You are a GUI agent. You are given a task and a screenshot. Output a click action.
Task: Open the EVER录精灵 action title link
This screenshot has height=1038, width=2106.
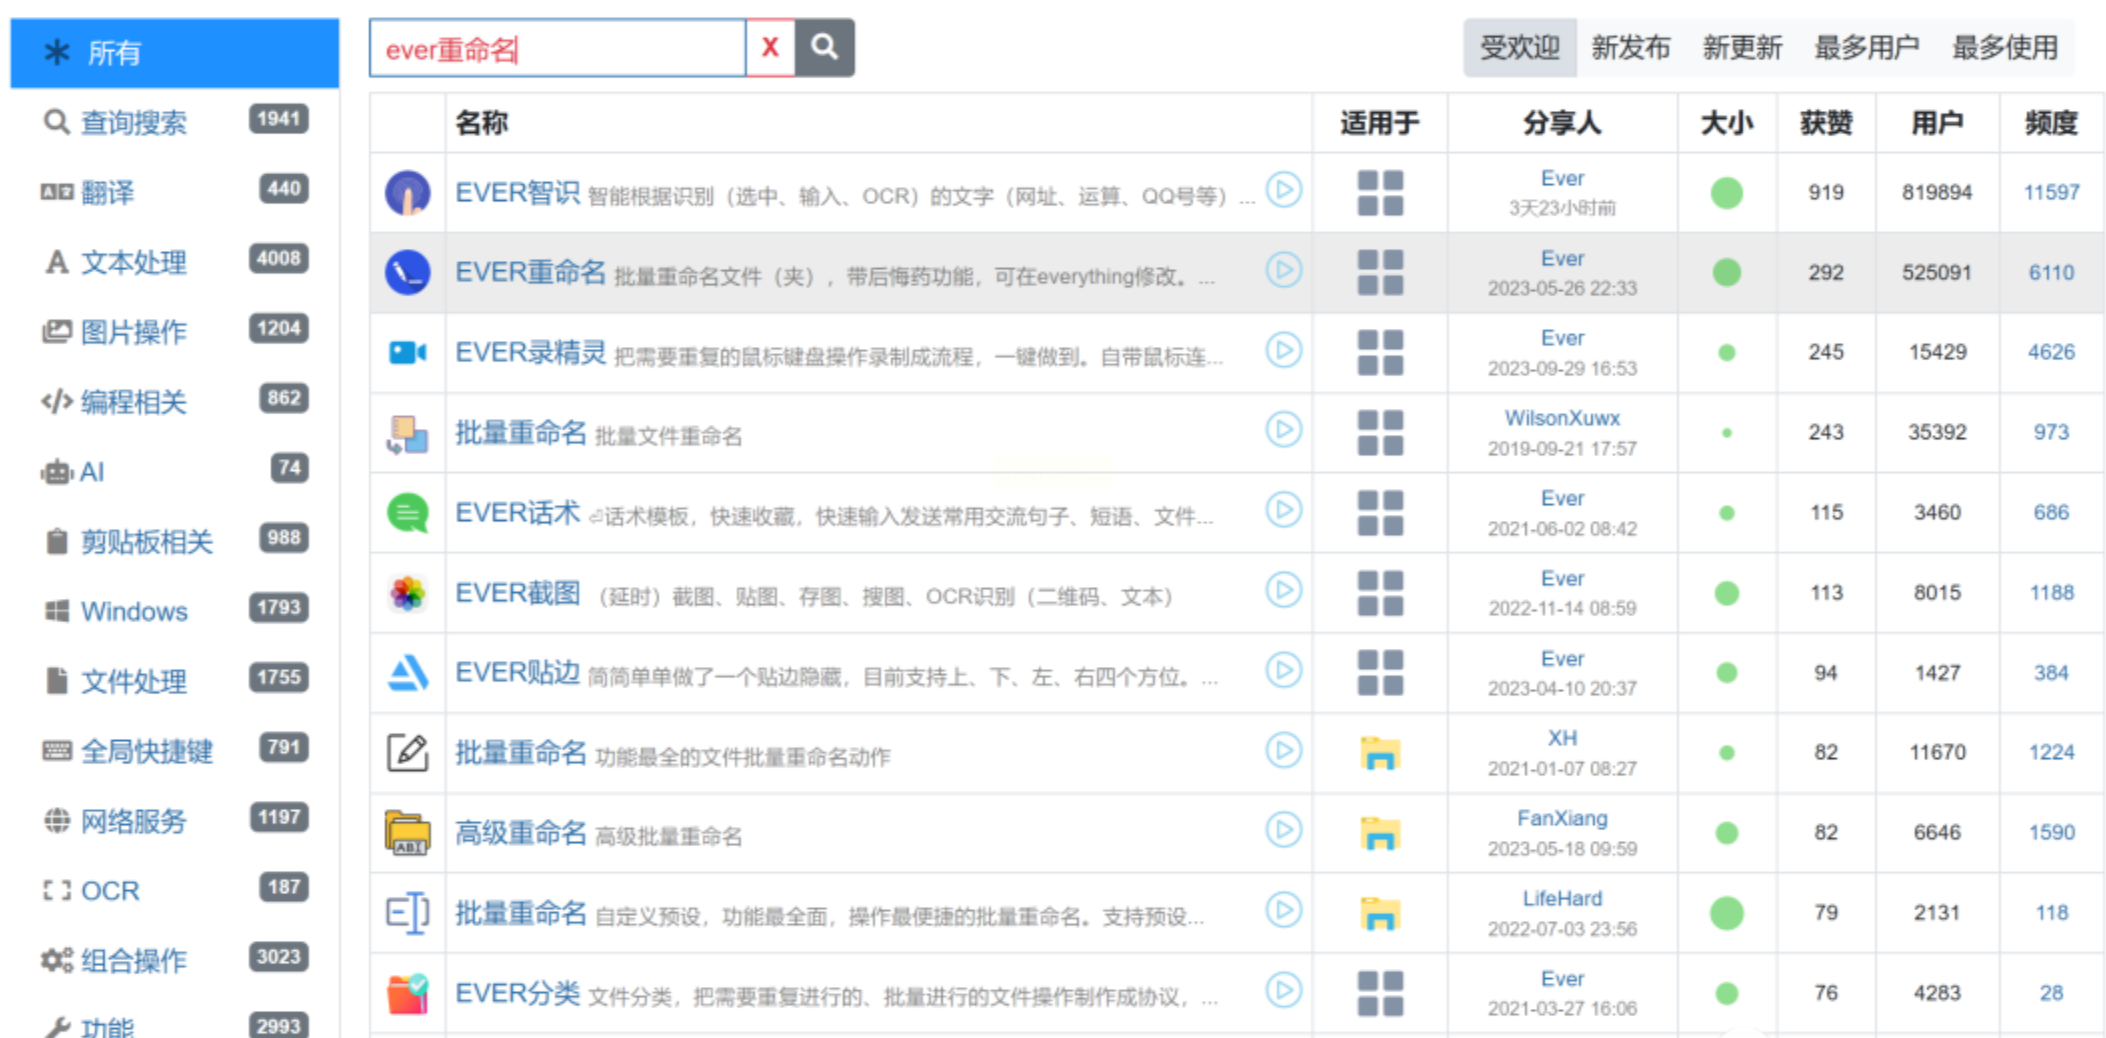coord(530,352)
